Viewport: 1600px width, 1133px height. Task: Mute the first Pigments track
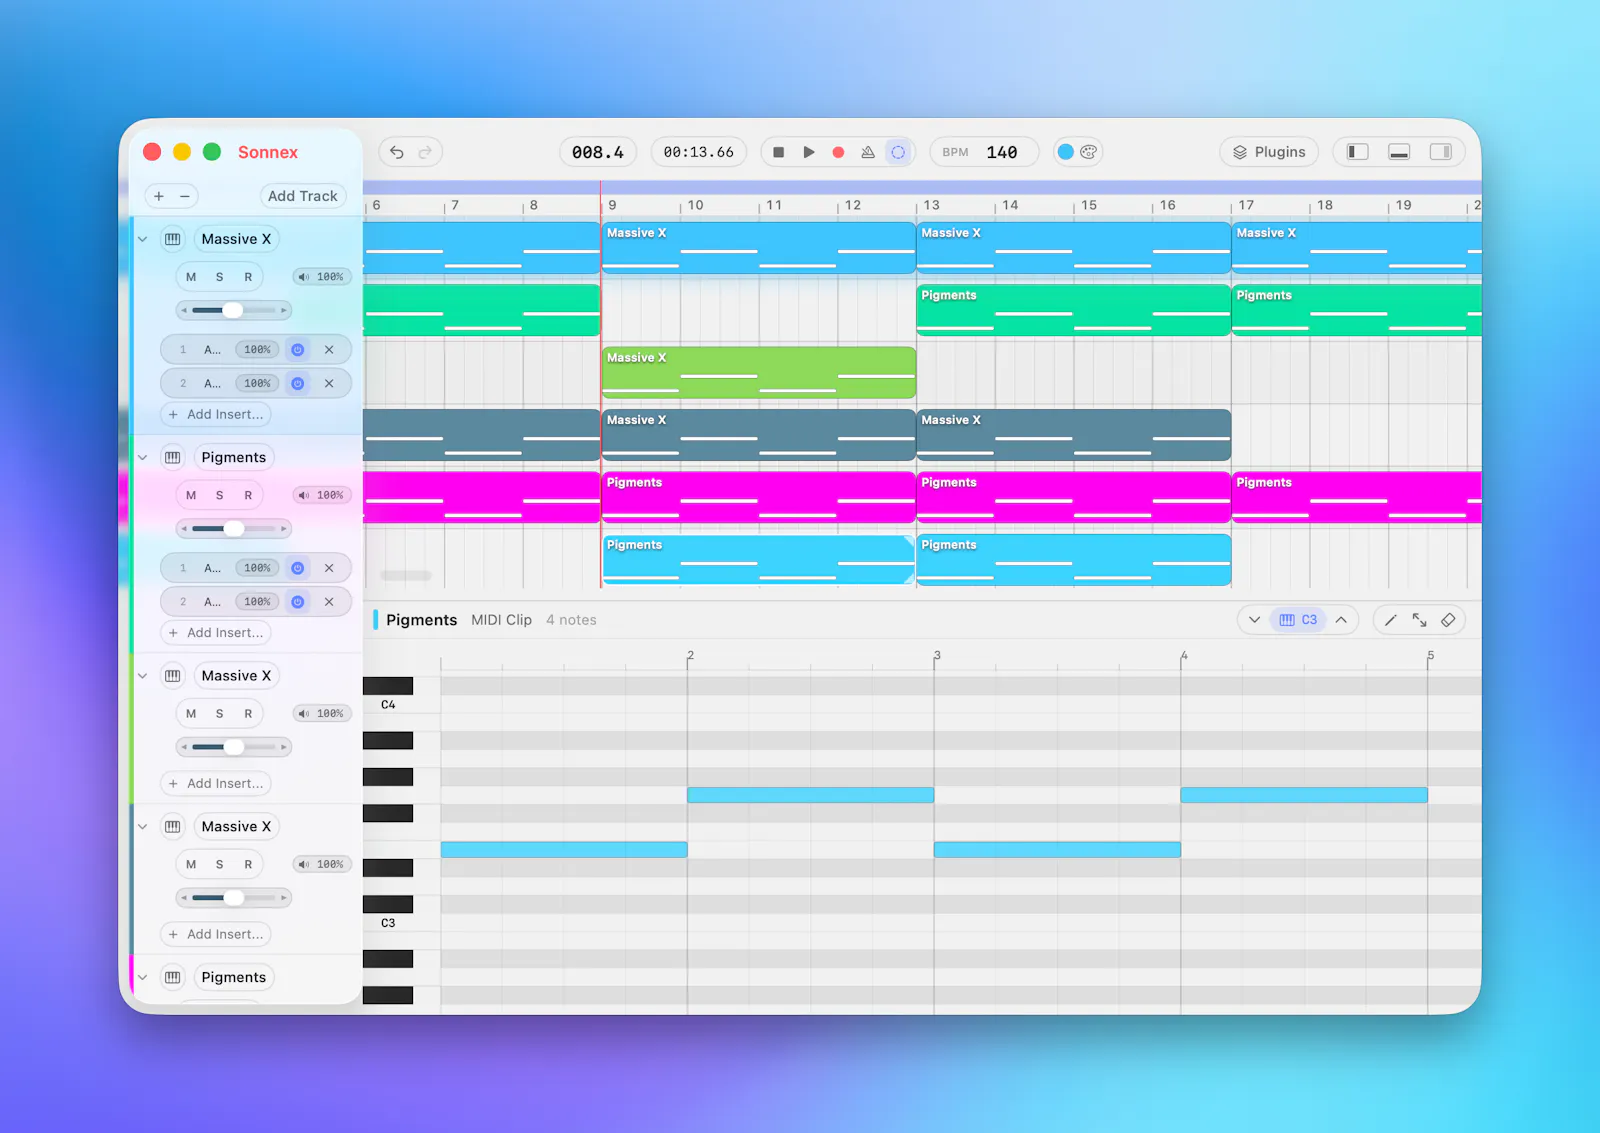click(191, 495)
